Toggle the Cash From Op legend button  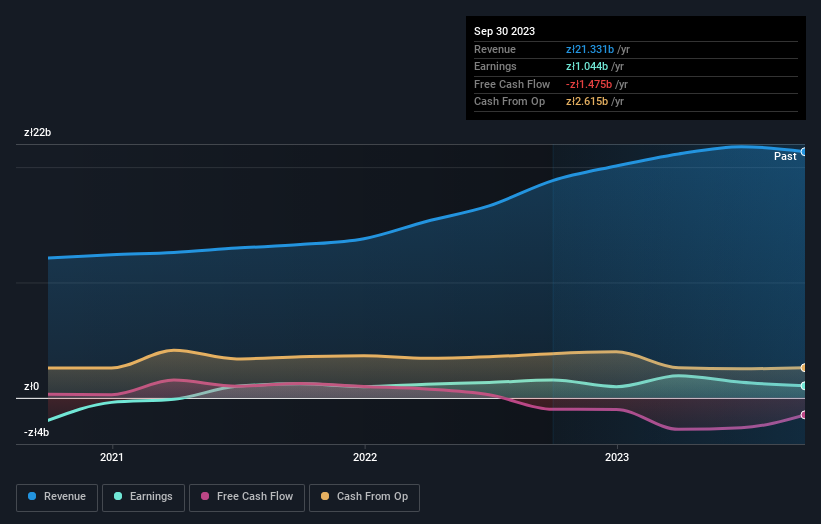pos(364,497)
